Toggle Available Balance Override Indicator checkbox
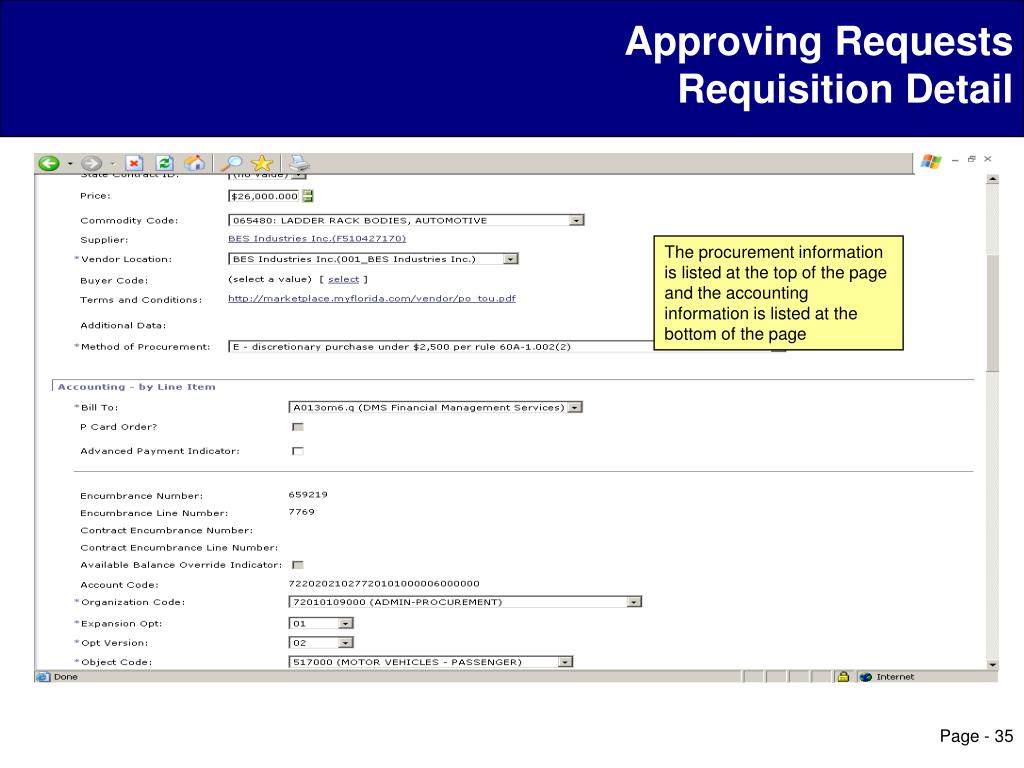 click(x=298, y=565)
